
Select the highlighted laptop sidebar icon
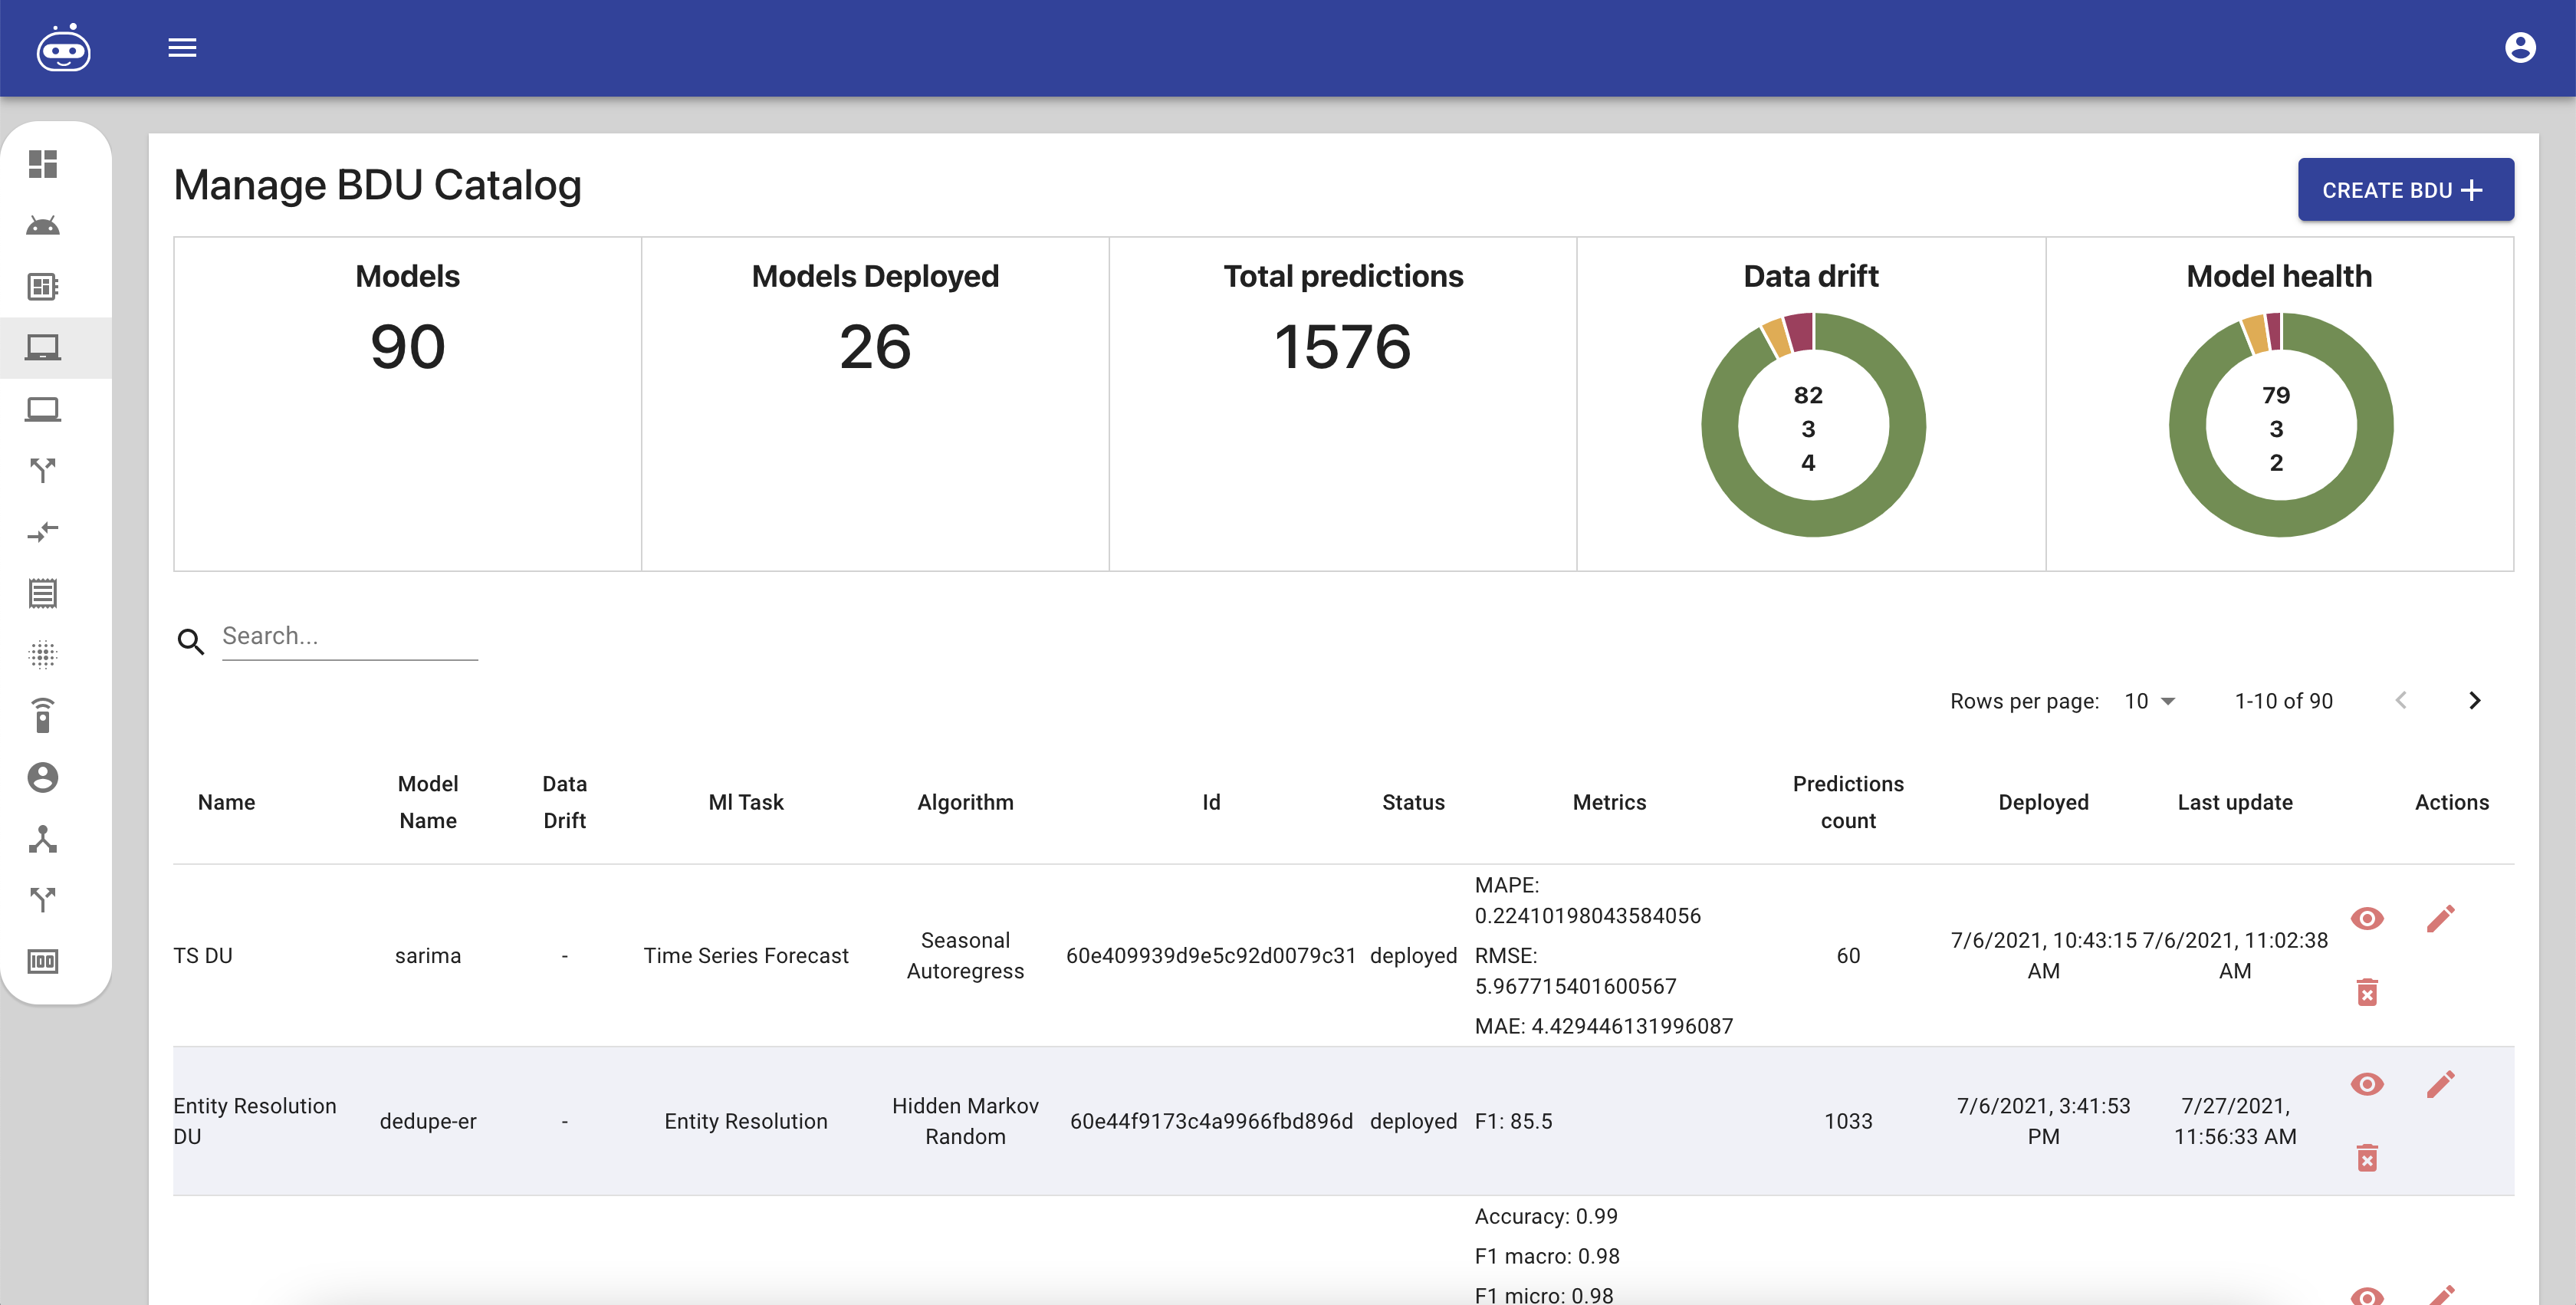43,348
